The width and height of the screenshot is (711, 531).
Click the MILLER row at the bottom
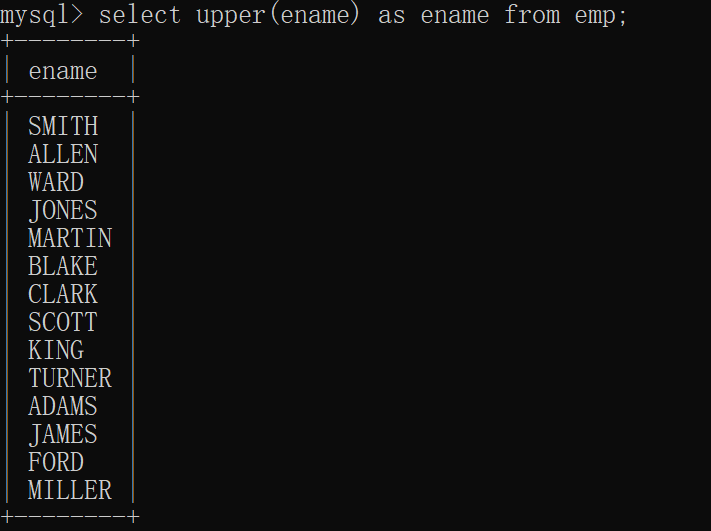70,490
